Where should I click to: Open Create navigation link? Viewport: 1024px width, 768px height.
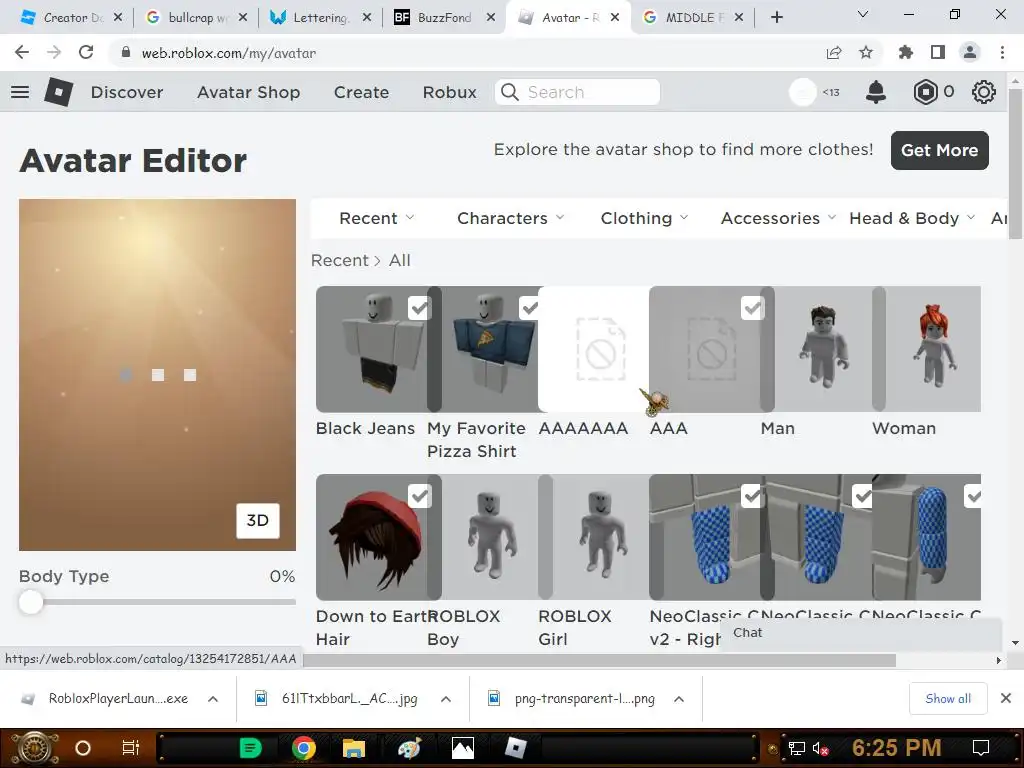click(x=361, y=92)
